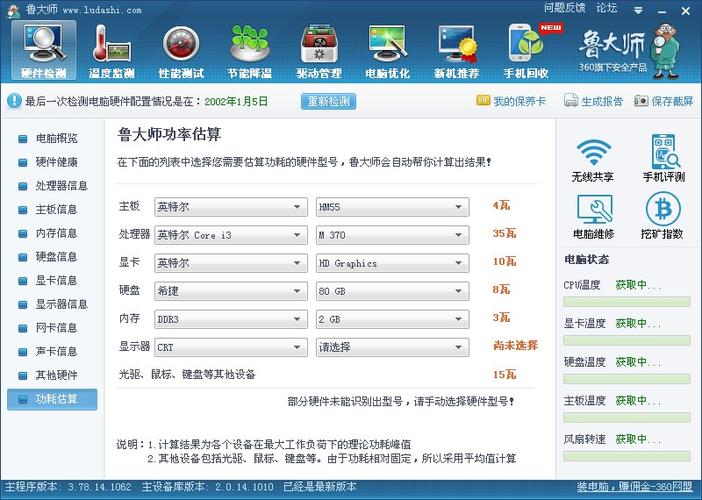Open the 硬盘 brand dropdown showing 希捷
Screen dimensions: 702x500
tap(231, 291)
